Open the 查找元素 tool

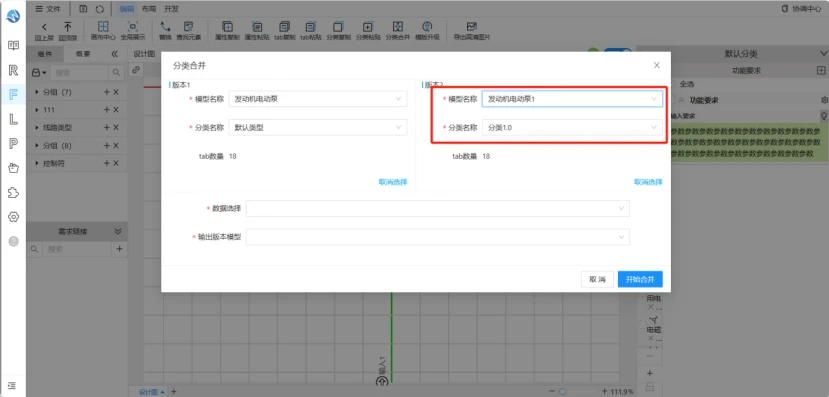tap(188, 26)
